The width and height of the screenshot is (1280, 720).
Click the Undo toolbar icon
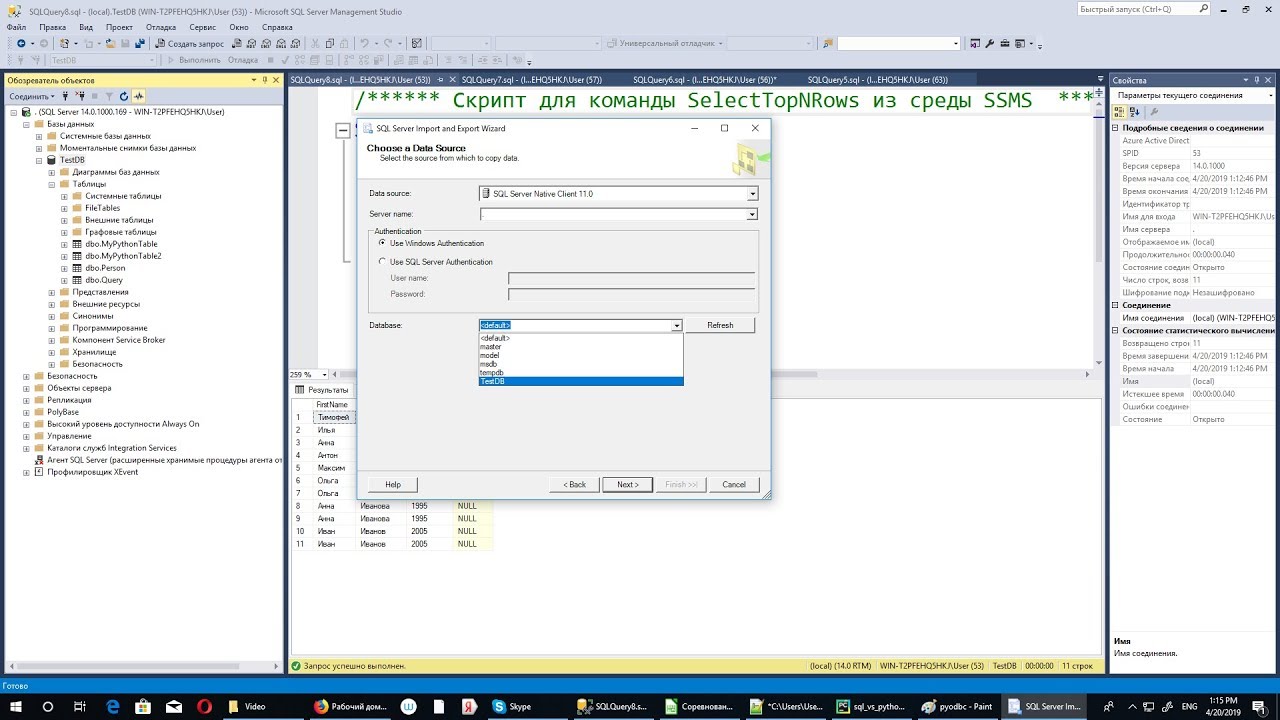(365, 44)
